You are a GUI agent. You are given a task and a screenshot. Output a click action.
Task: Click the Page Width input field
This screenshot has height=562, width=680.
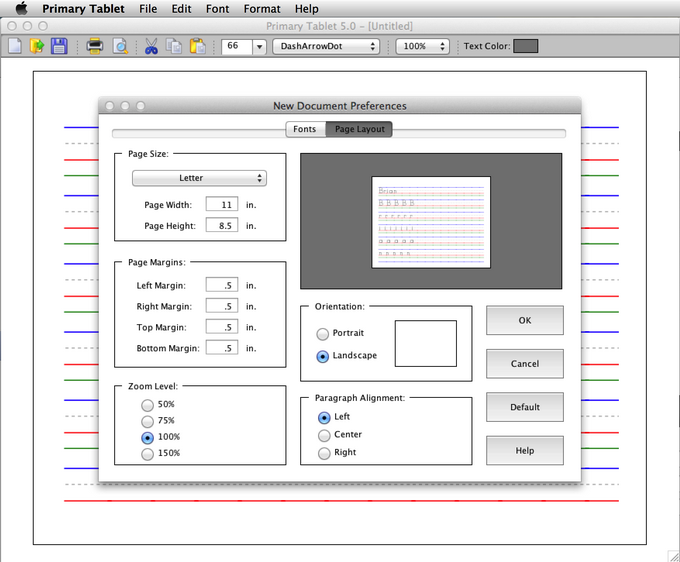tap(221, 204)
